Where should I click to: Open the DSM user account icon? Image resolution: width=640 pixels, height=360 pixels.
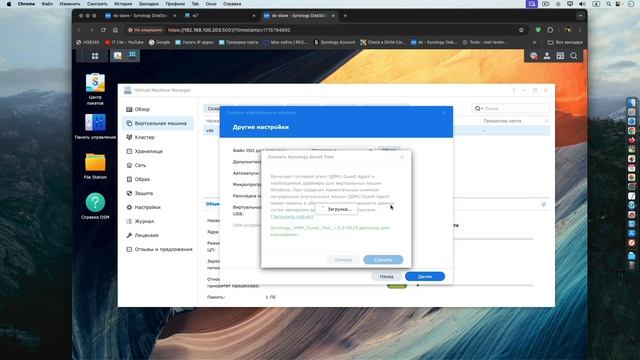point(547,56)
